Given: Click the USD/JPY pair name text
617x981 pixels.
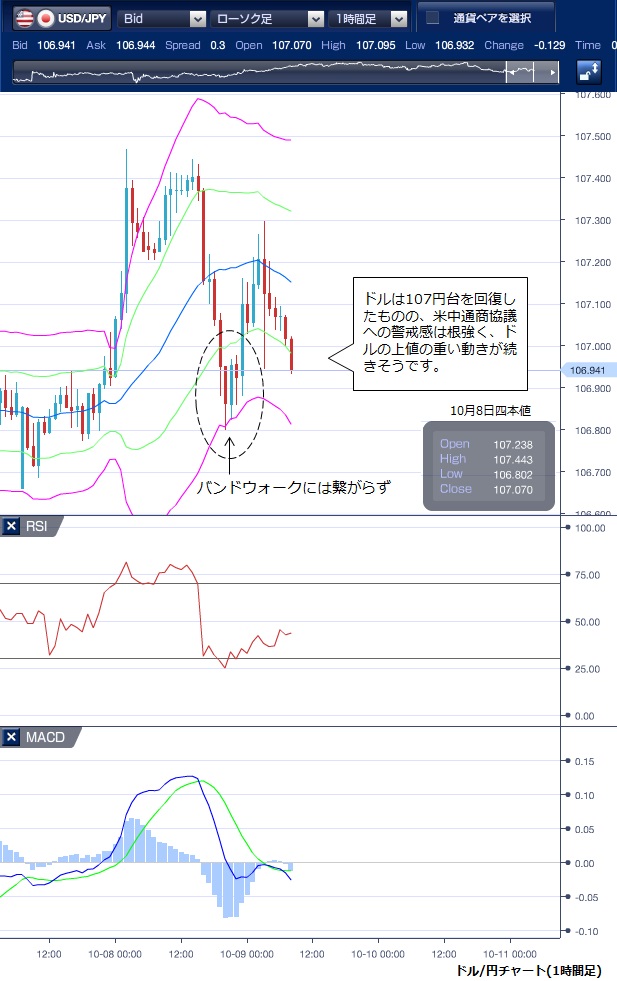Looking at the screenshot, I should coord(84,18).
